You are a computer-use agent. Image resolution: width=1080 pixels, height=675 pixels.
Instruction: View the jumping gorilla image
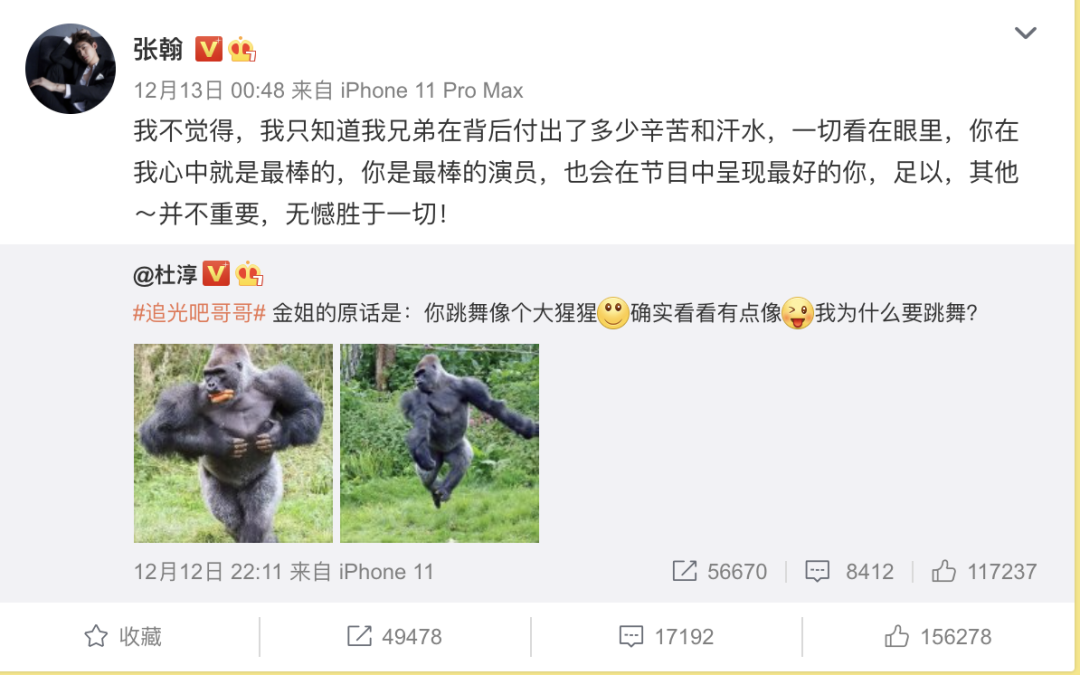pyautogui.click(x=439, y=444)
